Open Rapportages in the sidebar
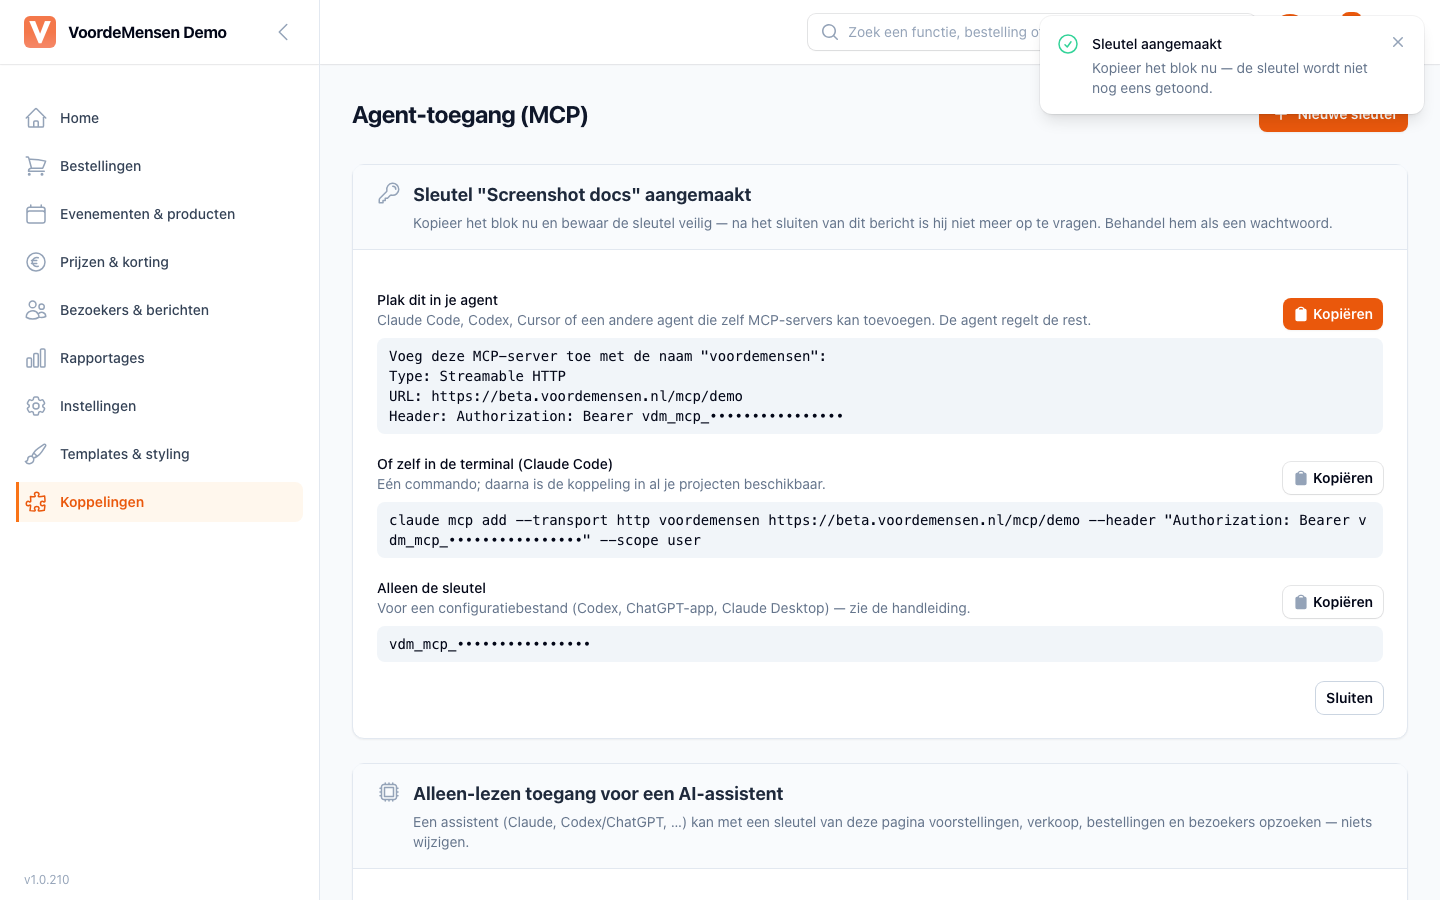The height and width of the screenshot is (900, 1440). click(x=160, y=358)
